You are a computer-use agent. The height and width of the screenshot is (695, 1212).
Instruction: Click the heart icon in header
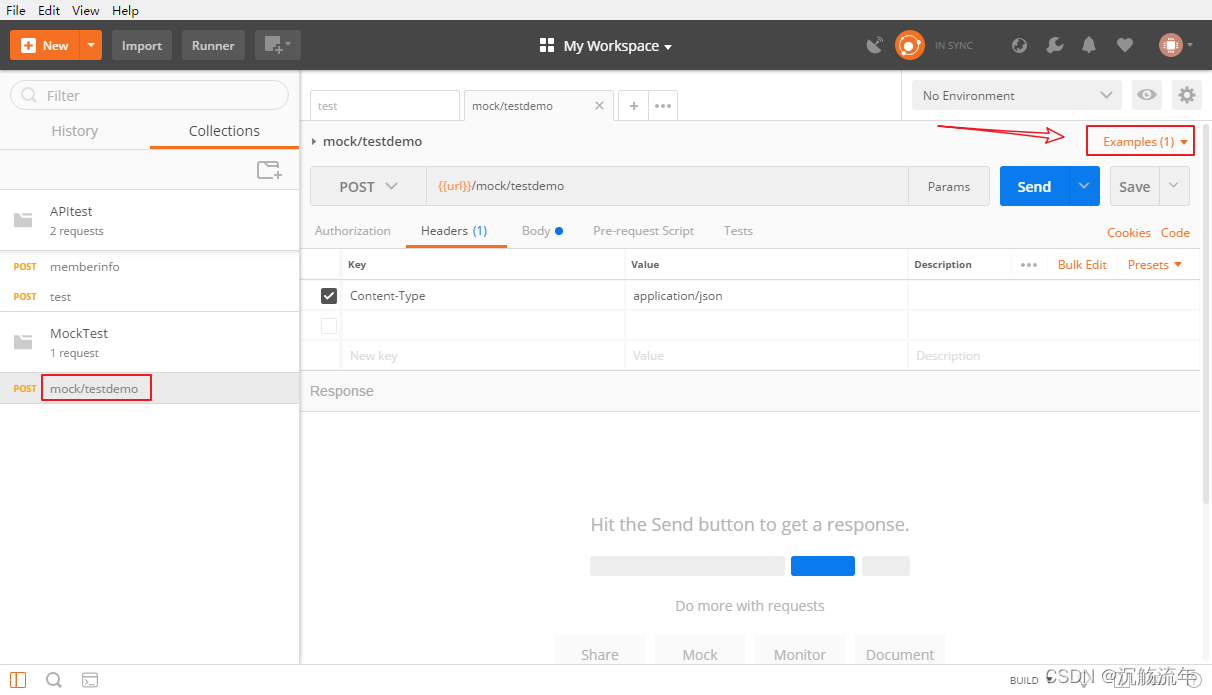[1125, 45]
